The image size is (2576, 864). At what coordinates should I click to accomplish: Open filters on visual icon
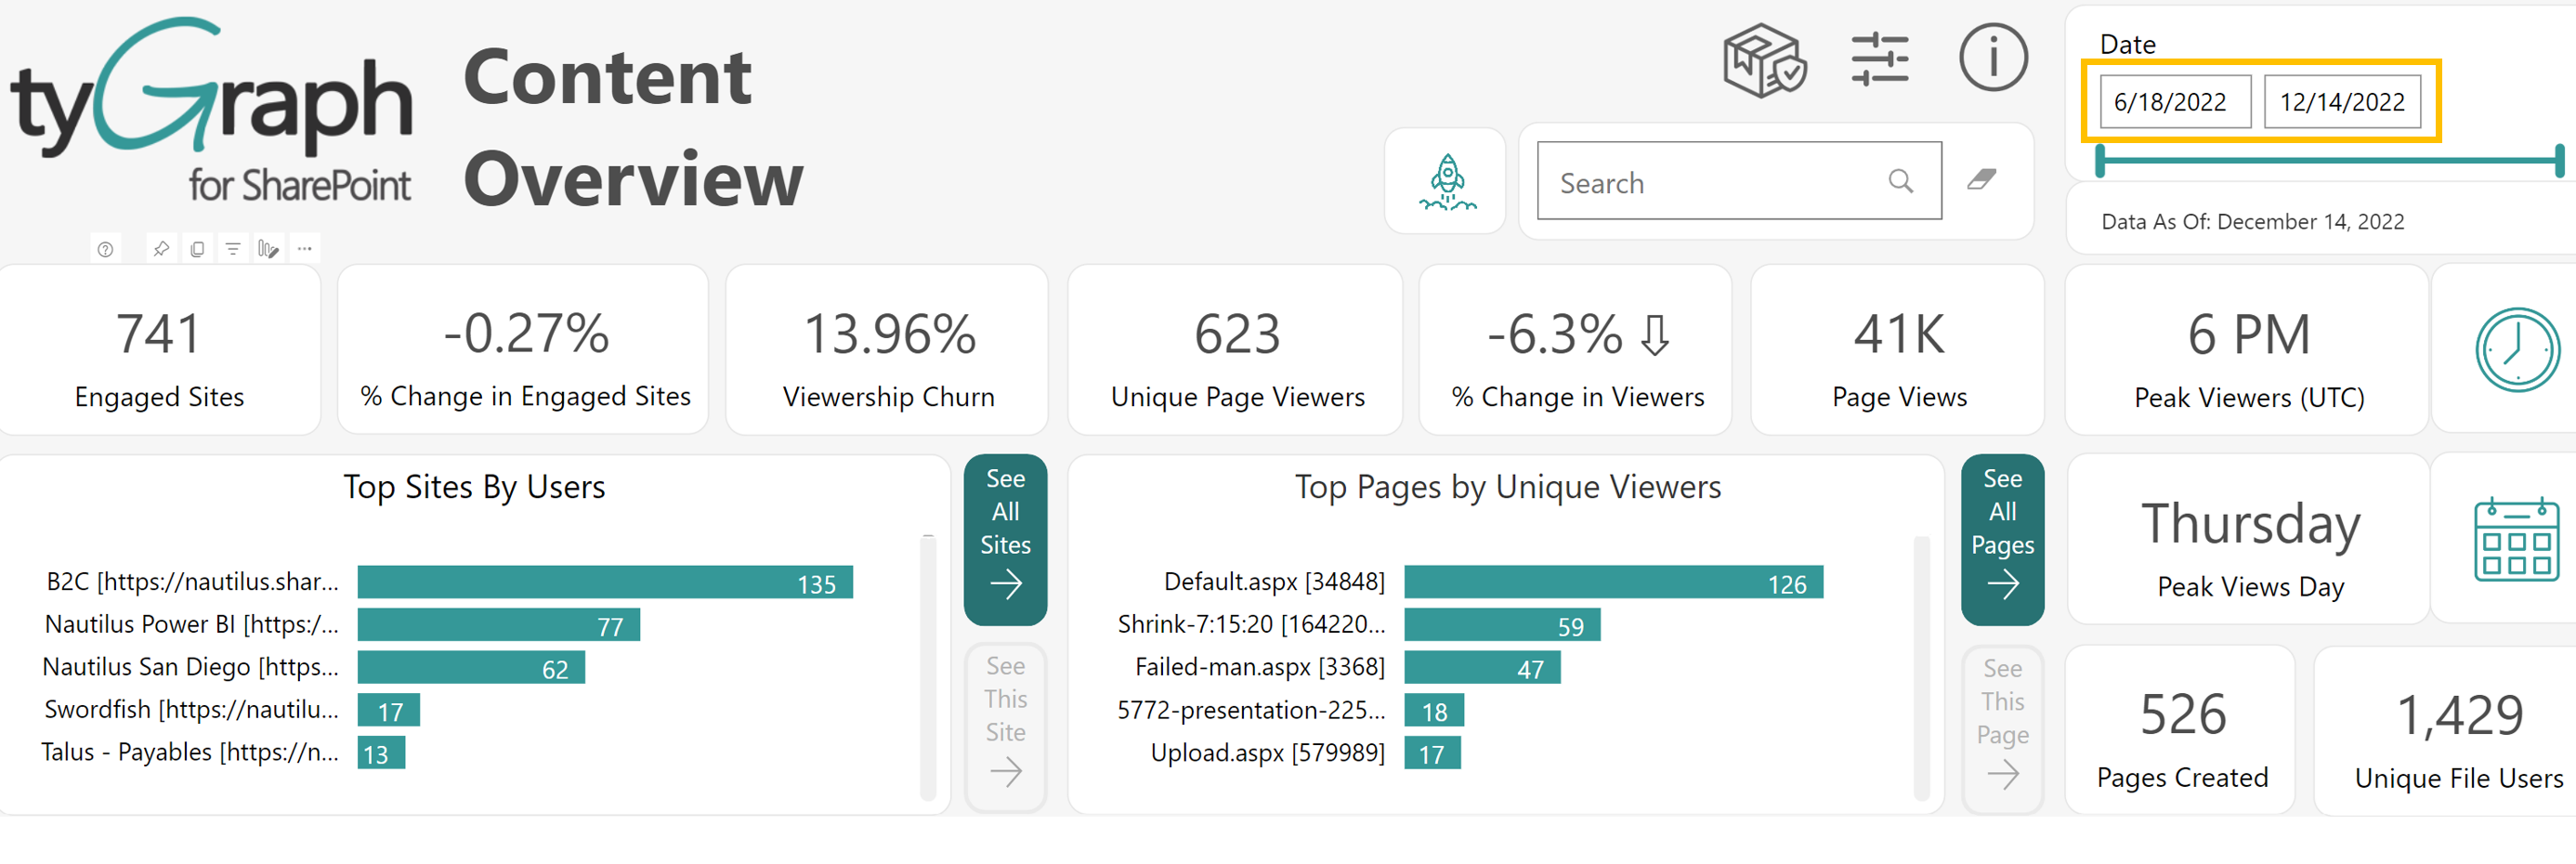click(x=233, y=249)
